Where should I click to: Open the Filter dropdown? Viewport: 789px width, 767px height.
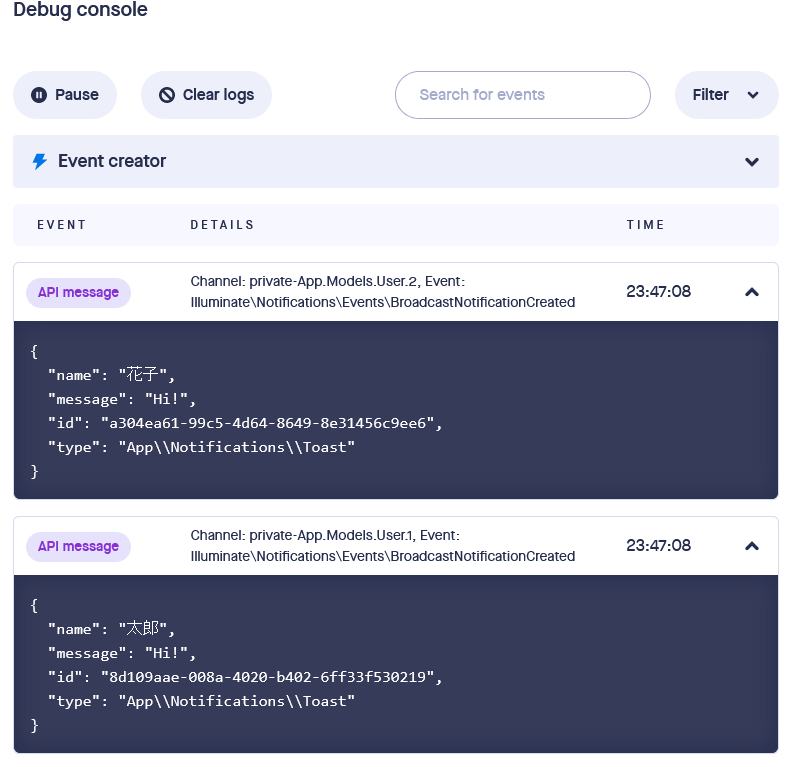click(726, 95)
